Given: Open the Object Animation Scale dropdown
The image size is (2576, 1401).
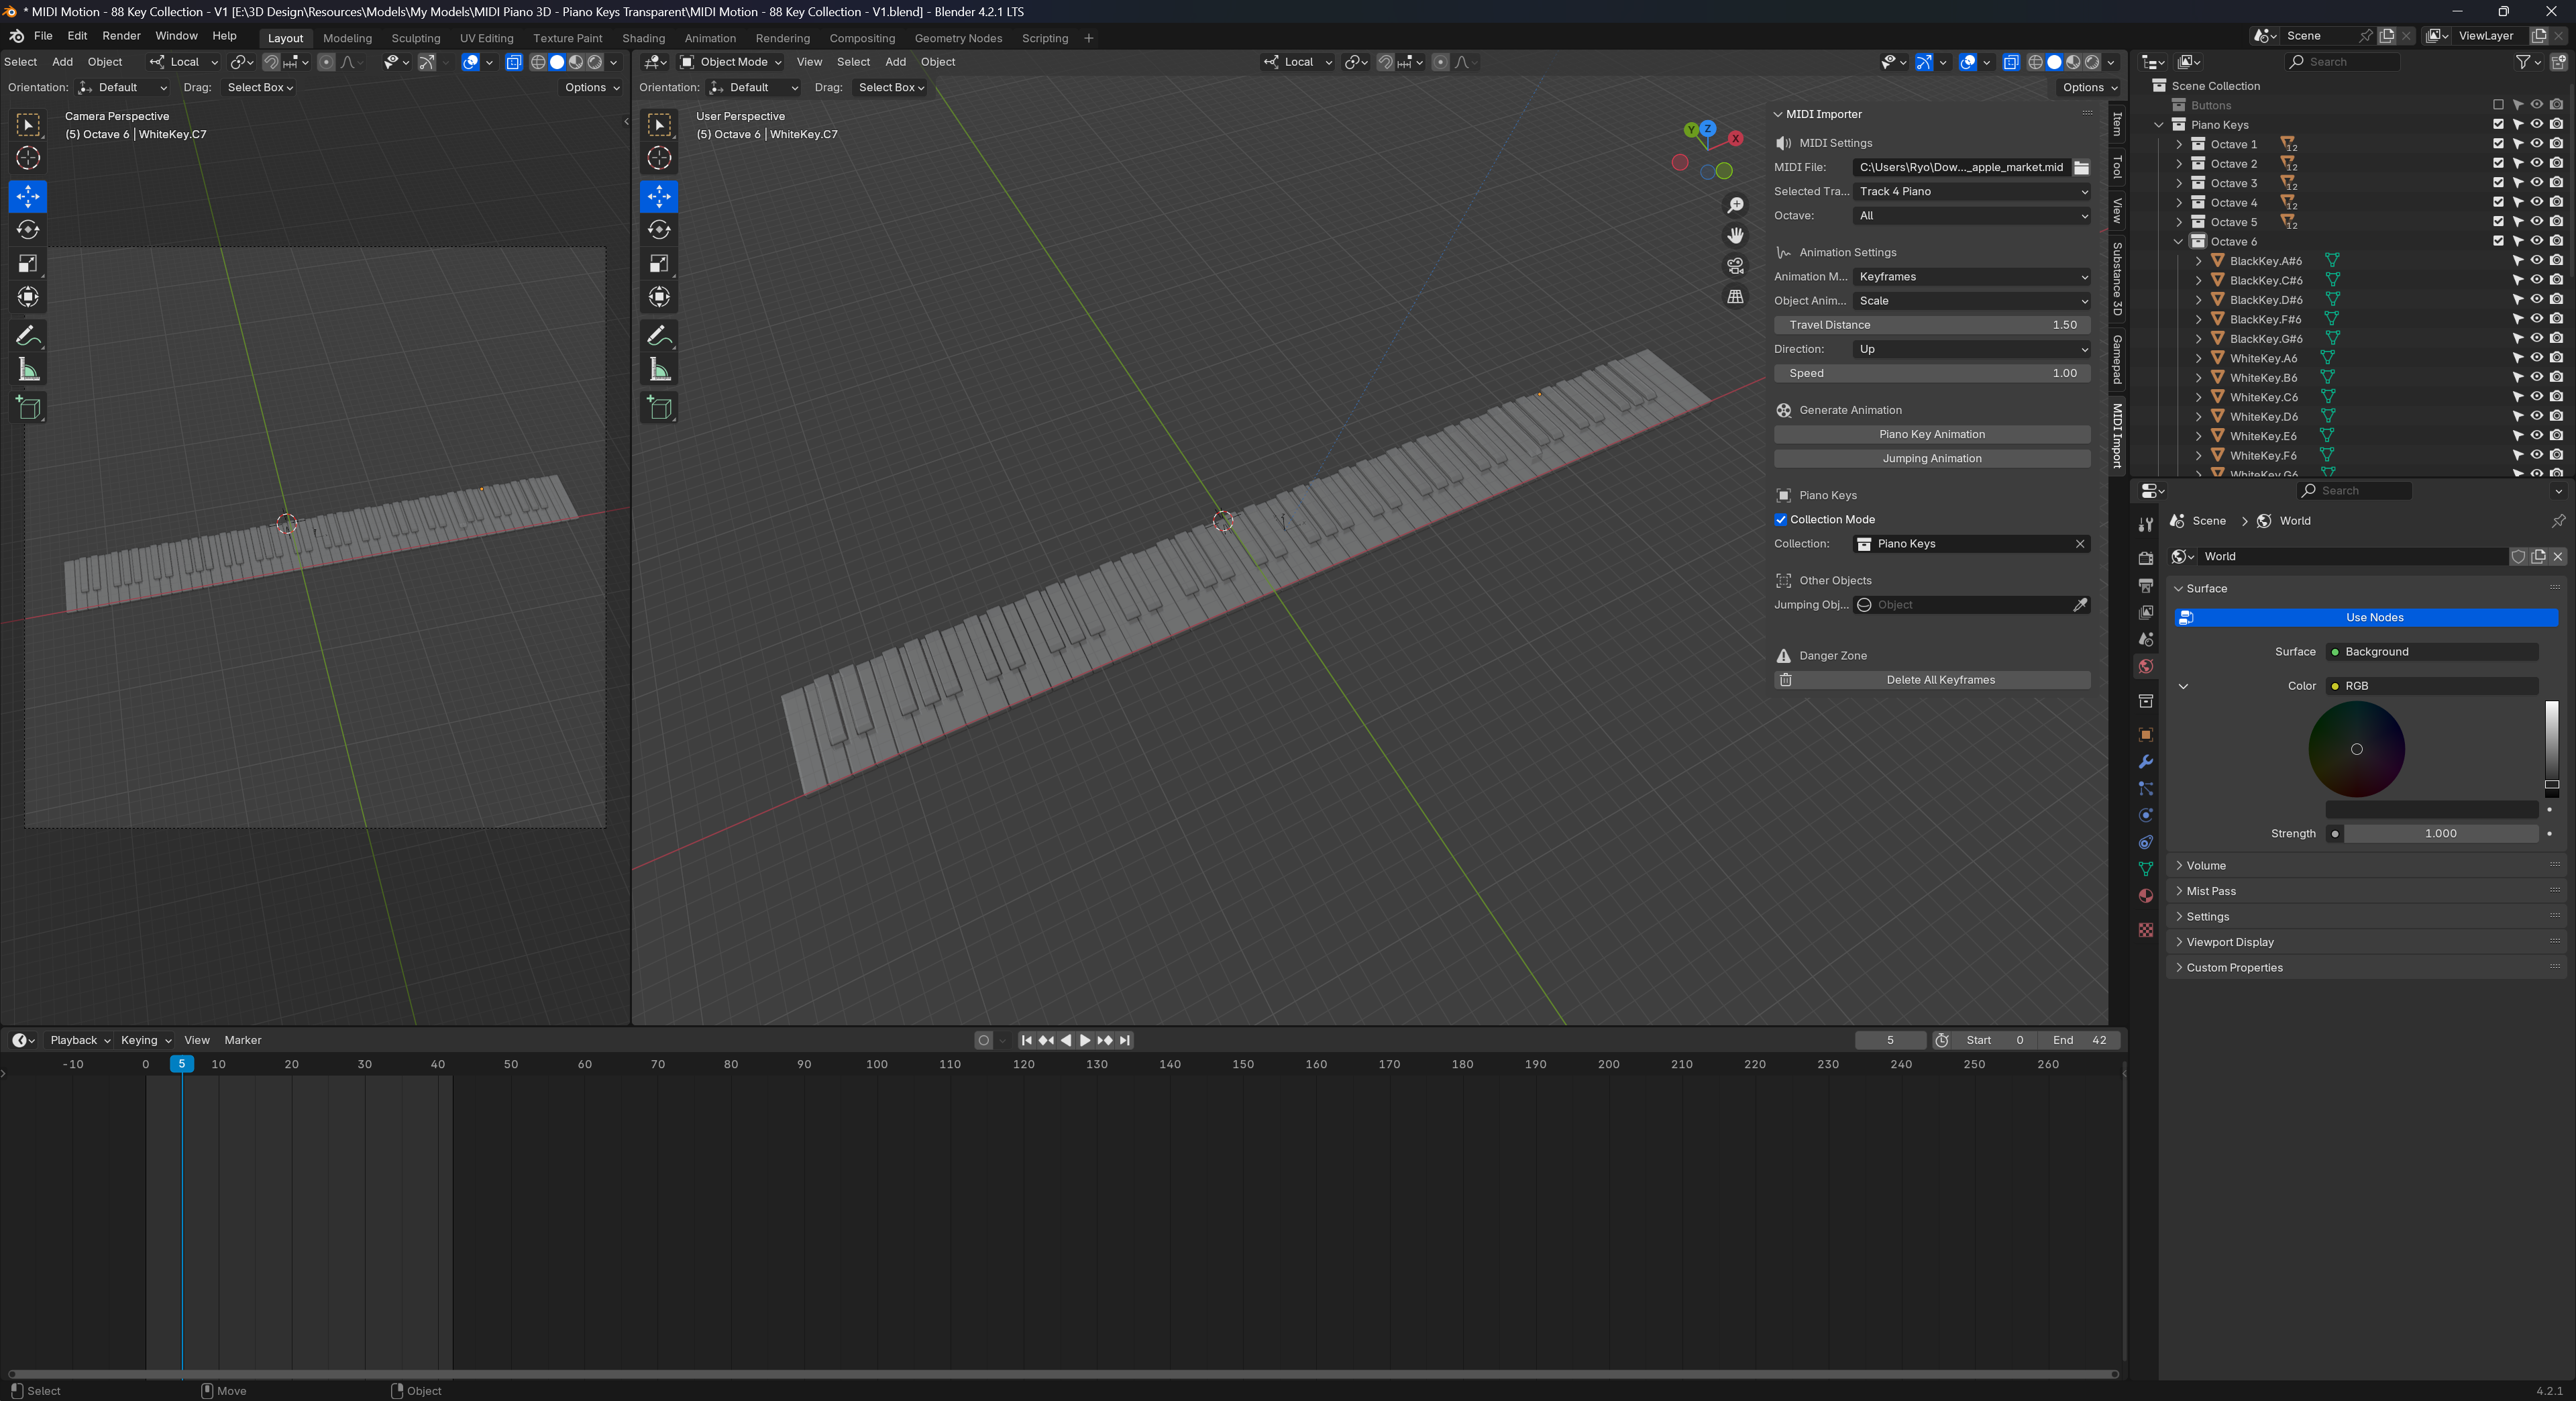Looking at the screenshot, I should click(1972, 301).
